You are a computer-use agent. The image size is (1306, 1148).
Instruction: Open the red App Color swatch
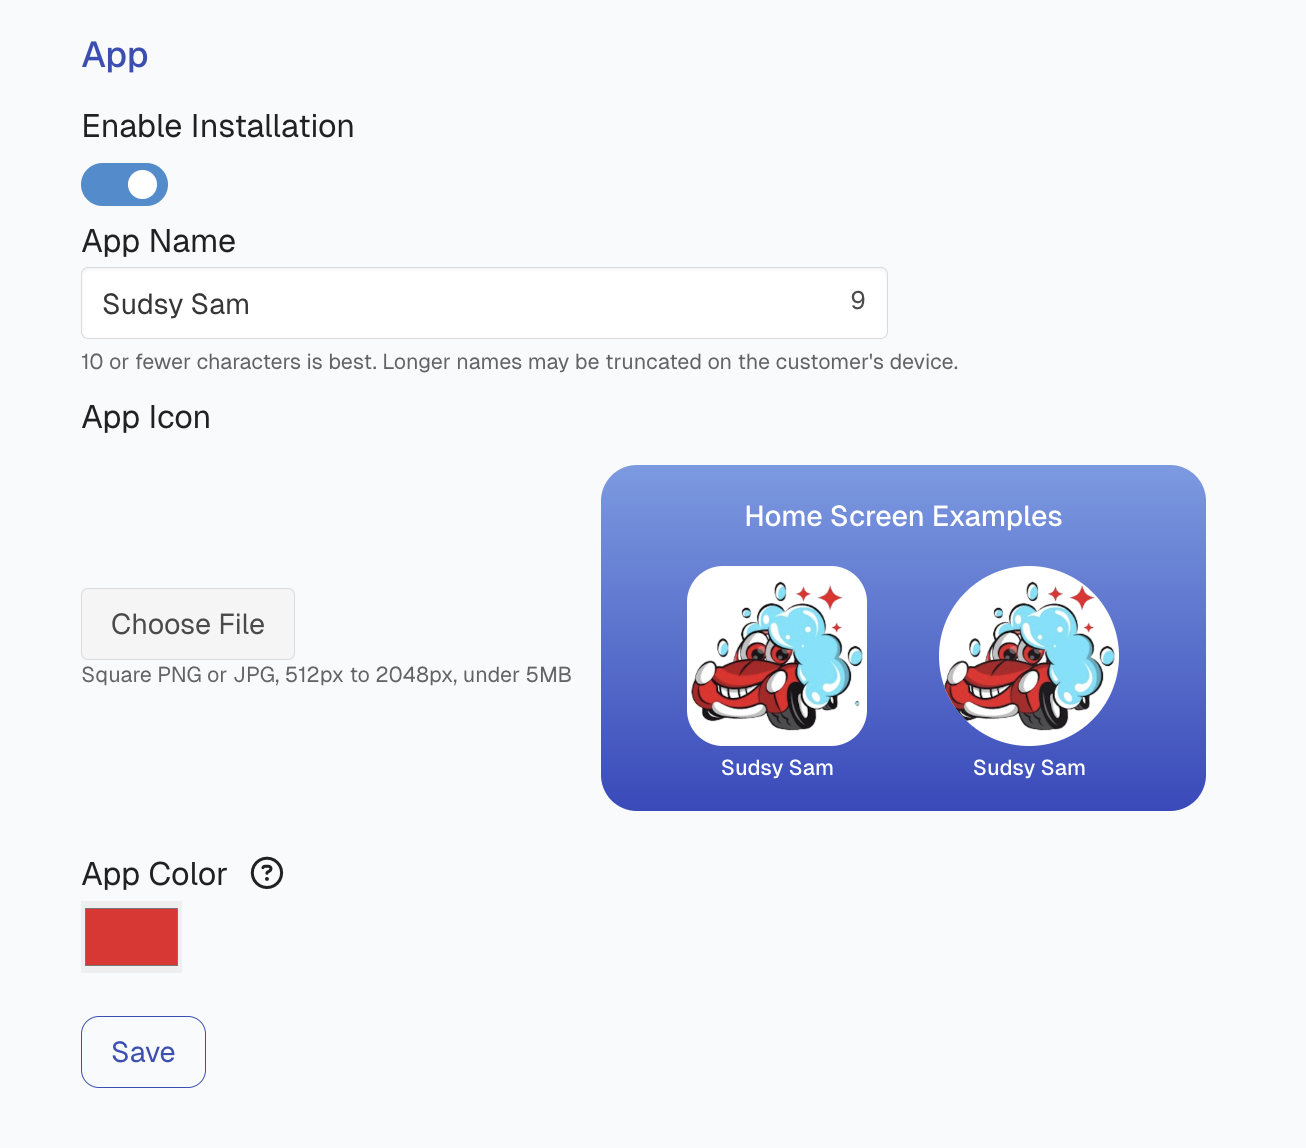pos(131,937)
